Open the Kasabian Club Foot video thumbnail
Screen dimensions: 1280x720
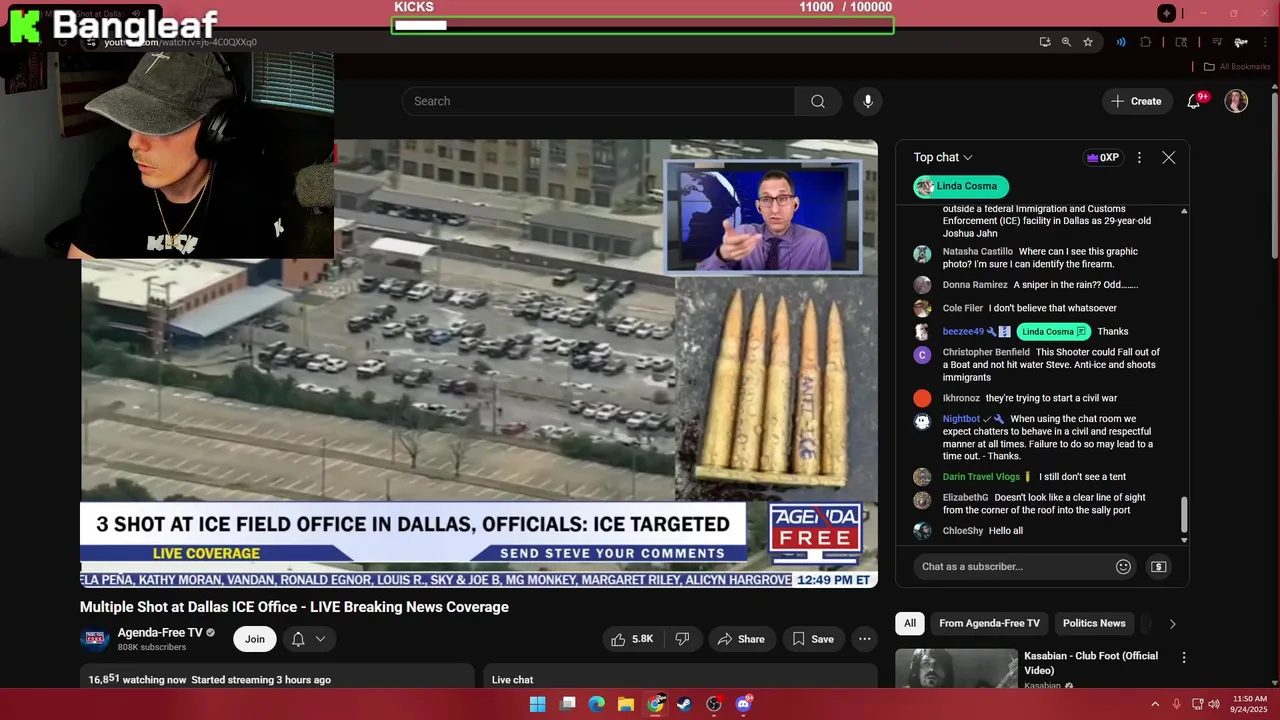(x=956, y=669)
